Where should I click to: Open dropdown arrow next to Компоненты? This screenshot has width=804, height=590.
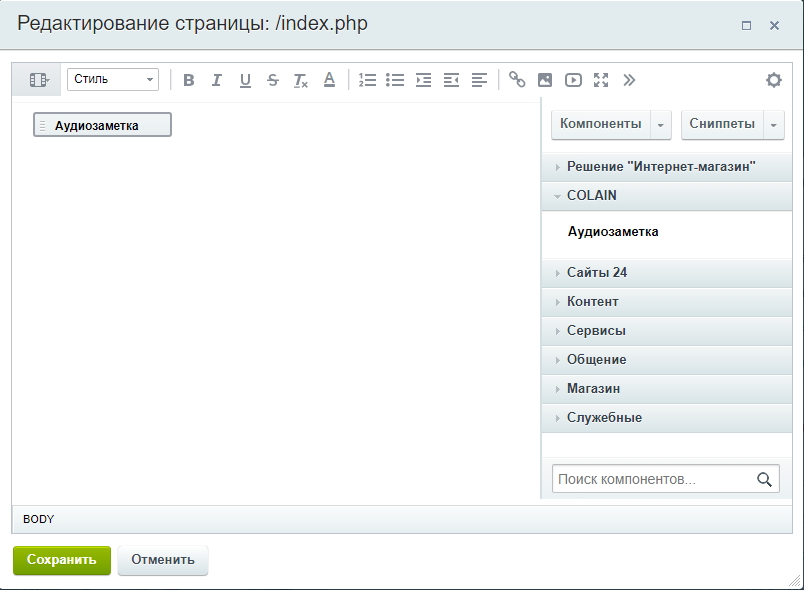[x=661, y=124]
